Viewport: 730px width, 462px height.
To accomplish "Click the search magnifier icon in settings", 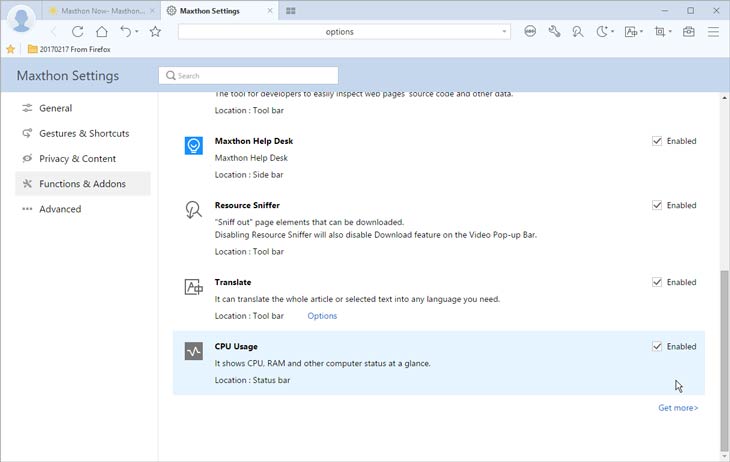I will (170, 75).
